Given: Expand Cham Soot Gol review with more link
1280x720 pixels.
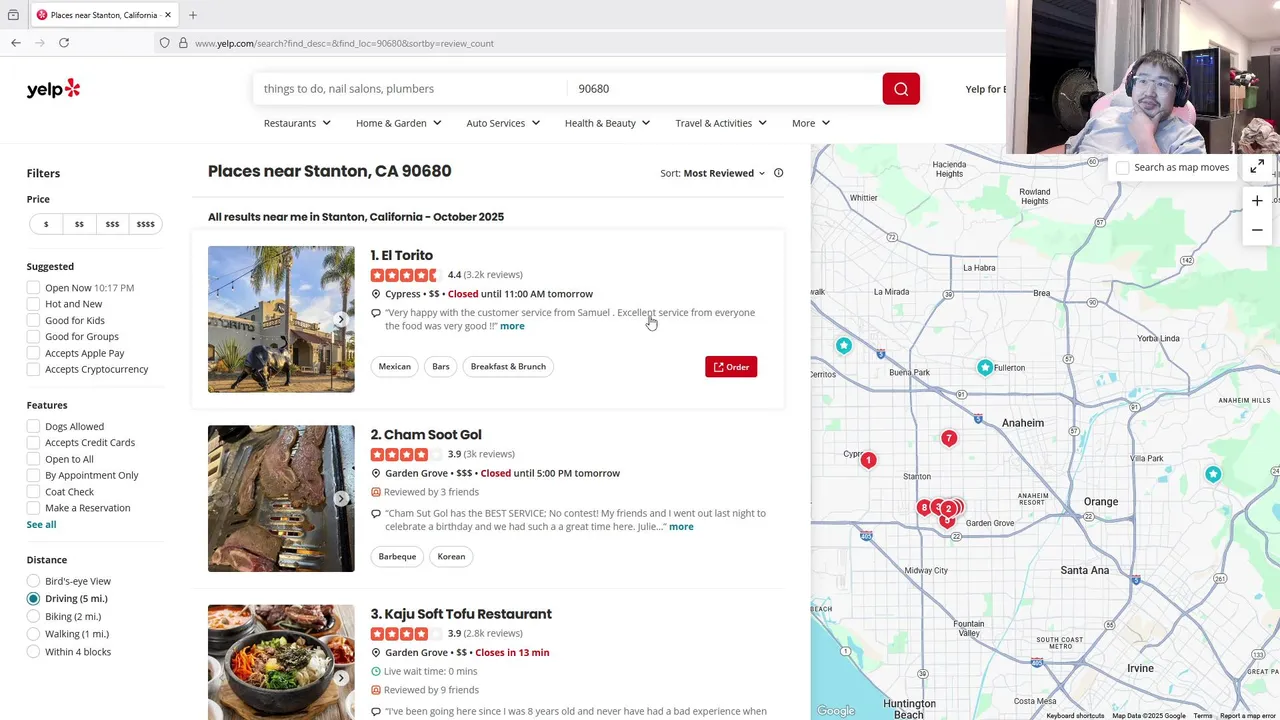Looking at the screenshot, I should (681, 527).
